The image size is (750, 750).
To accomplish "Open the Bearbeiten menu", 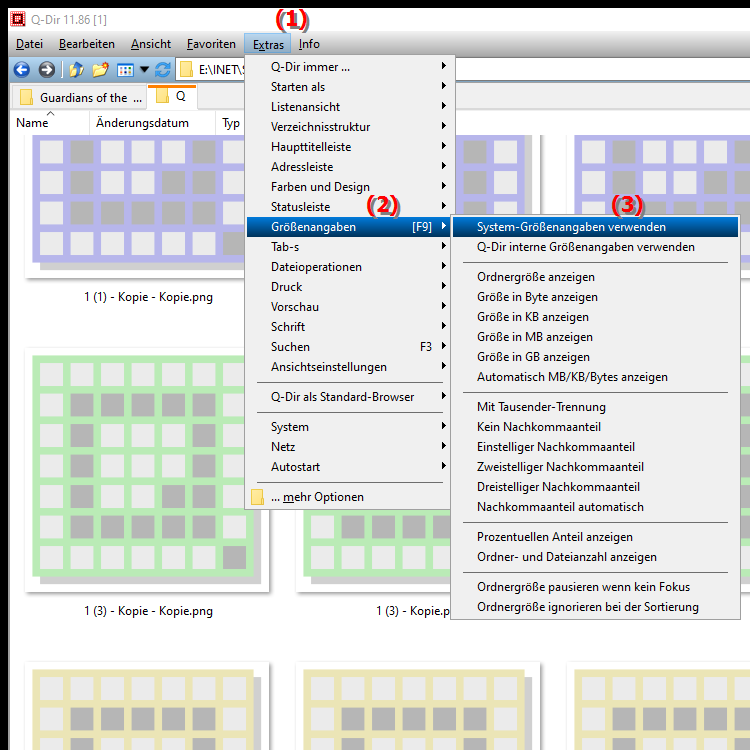I will 87,44.
